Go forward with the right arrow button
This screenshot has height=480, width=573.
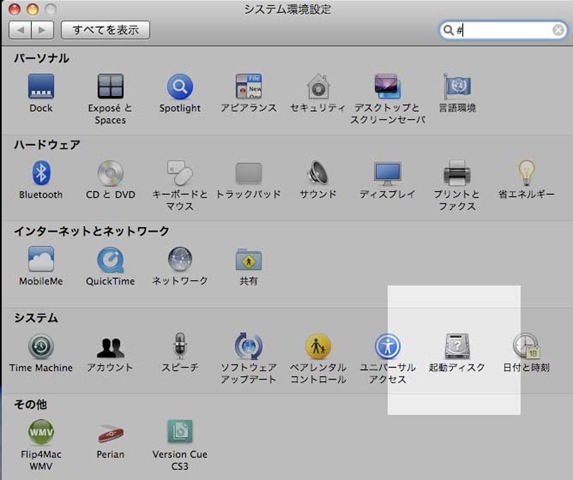pos(43,30)
